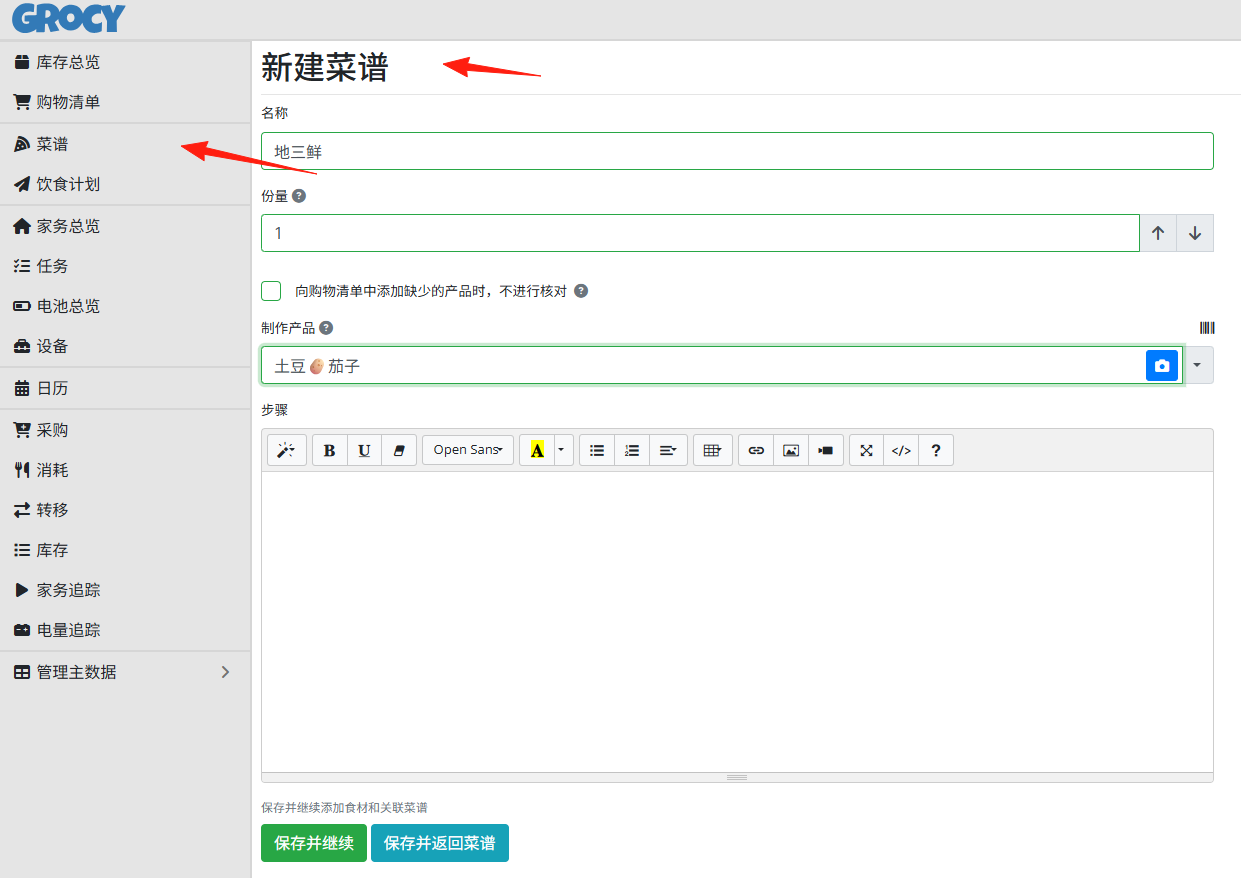Open 库存 in sidebar
1241x878 pixels.
(x=125, y=550)
